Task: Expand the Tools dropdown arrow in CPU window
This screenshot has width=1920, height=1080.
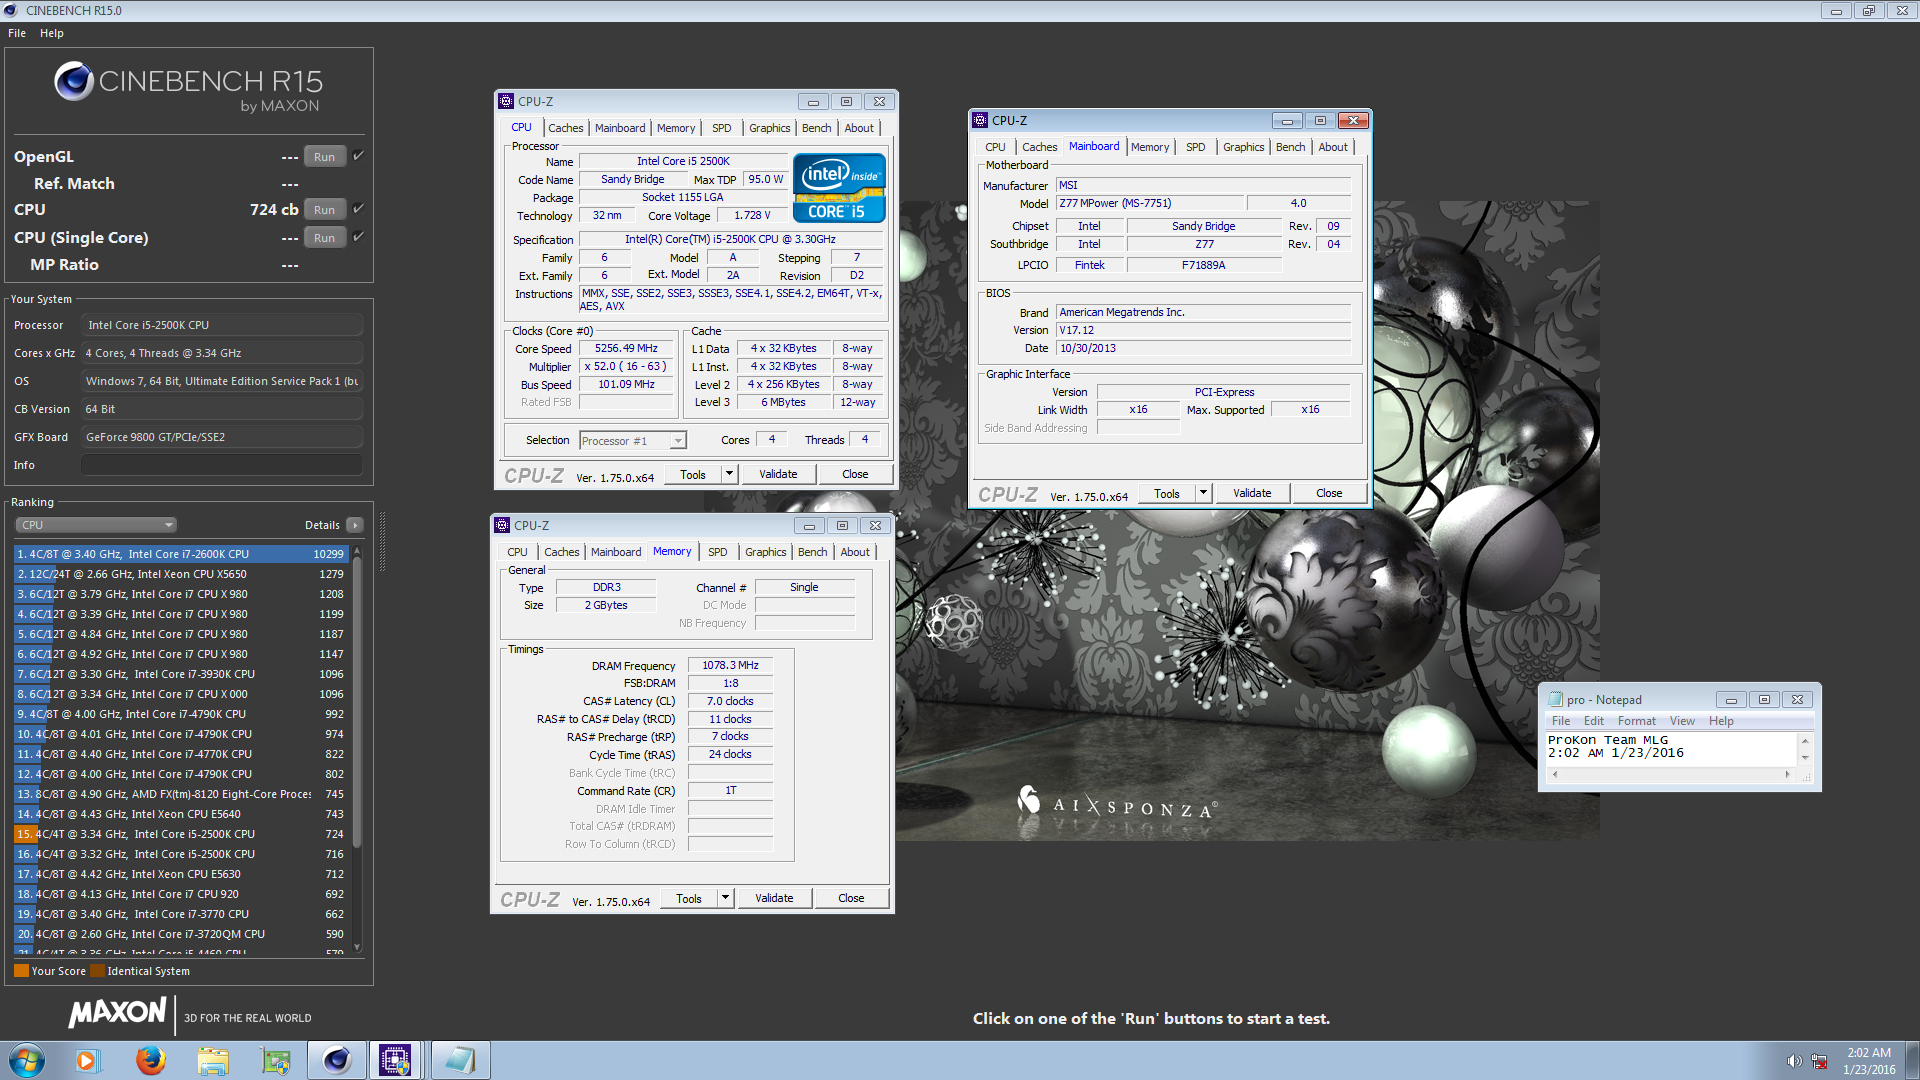Action: tap(729, 474)
